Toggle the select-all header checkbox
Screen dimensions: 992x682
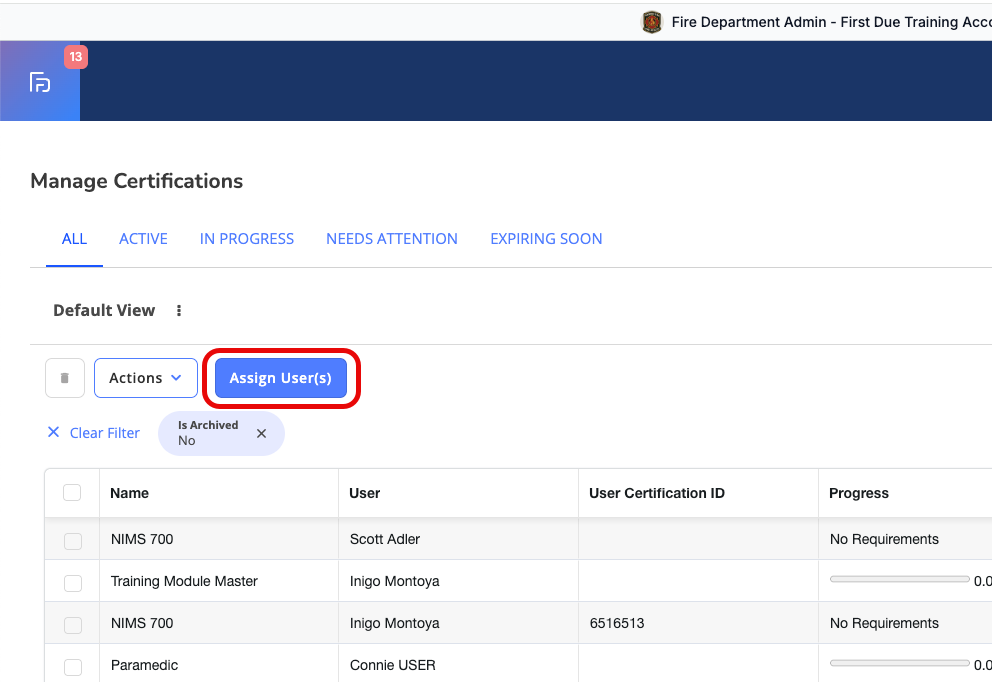pyautogui.click(x=72, y=493)
